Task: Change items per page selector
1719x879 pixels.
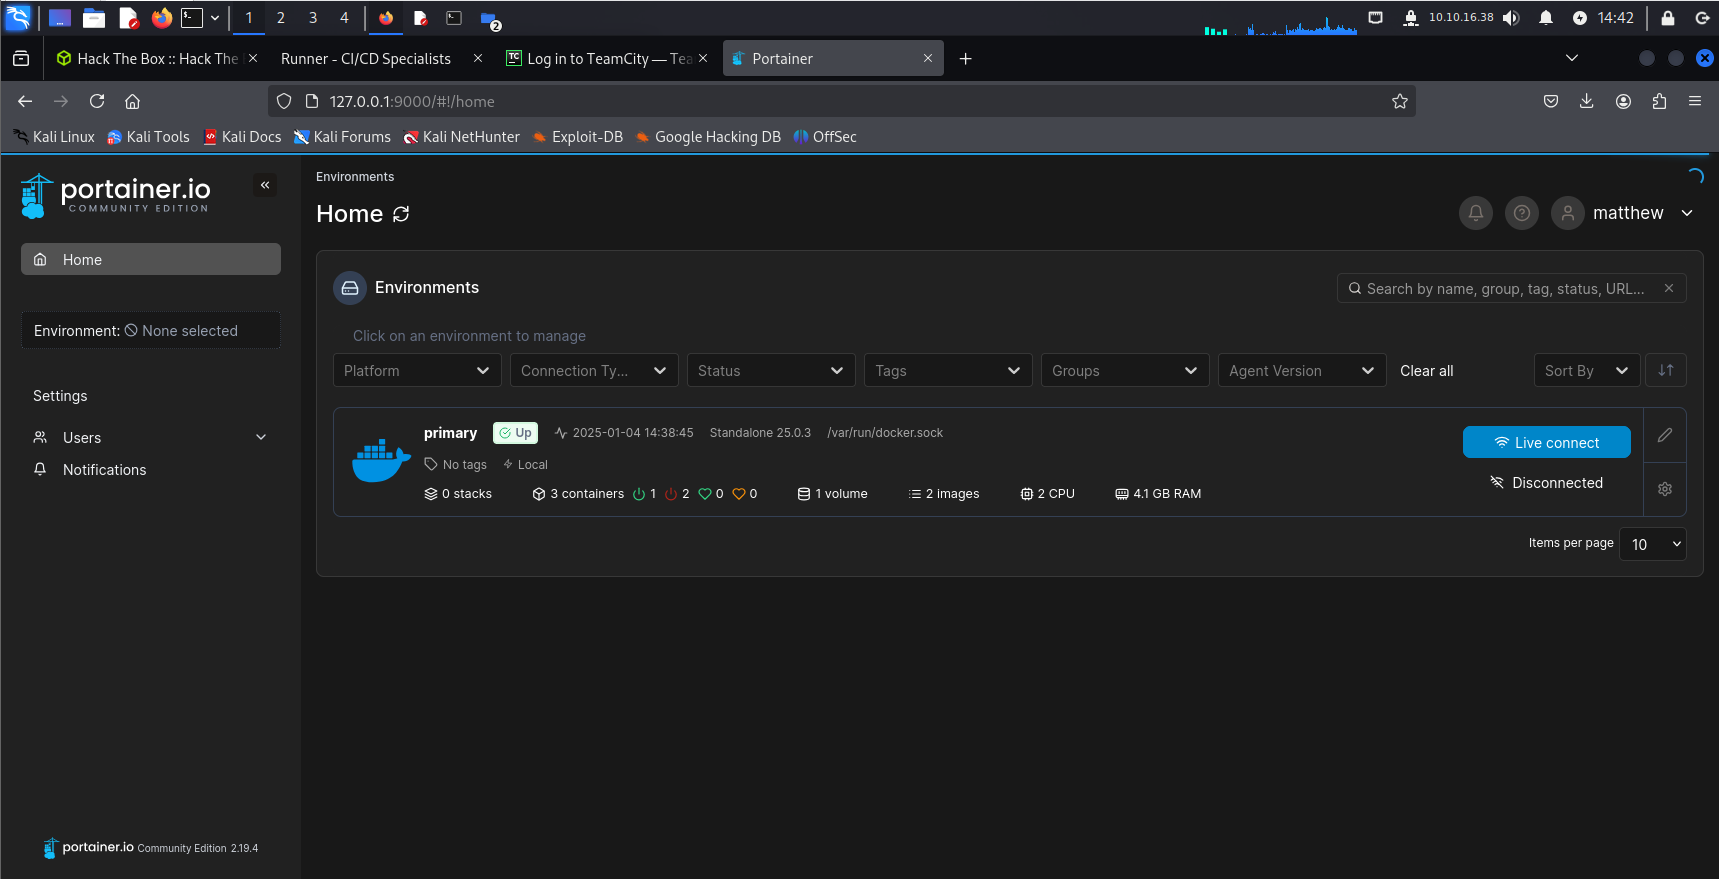Action: tap(1652, 544)
